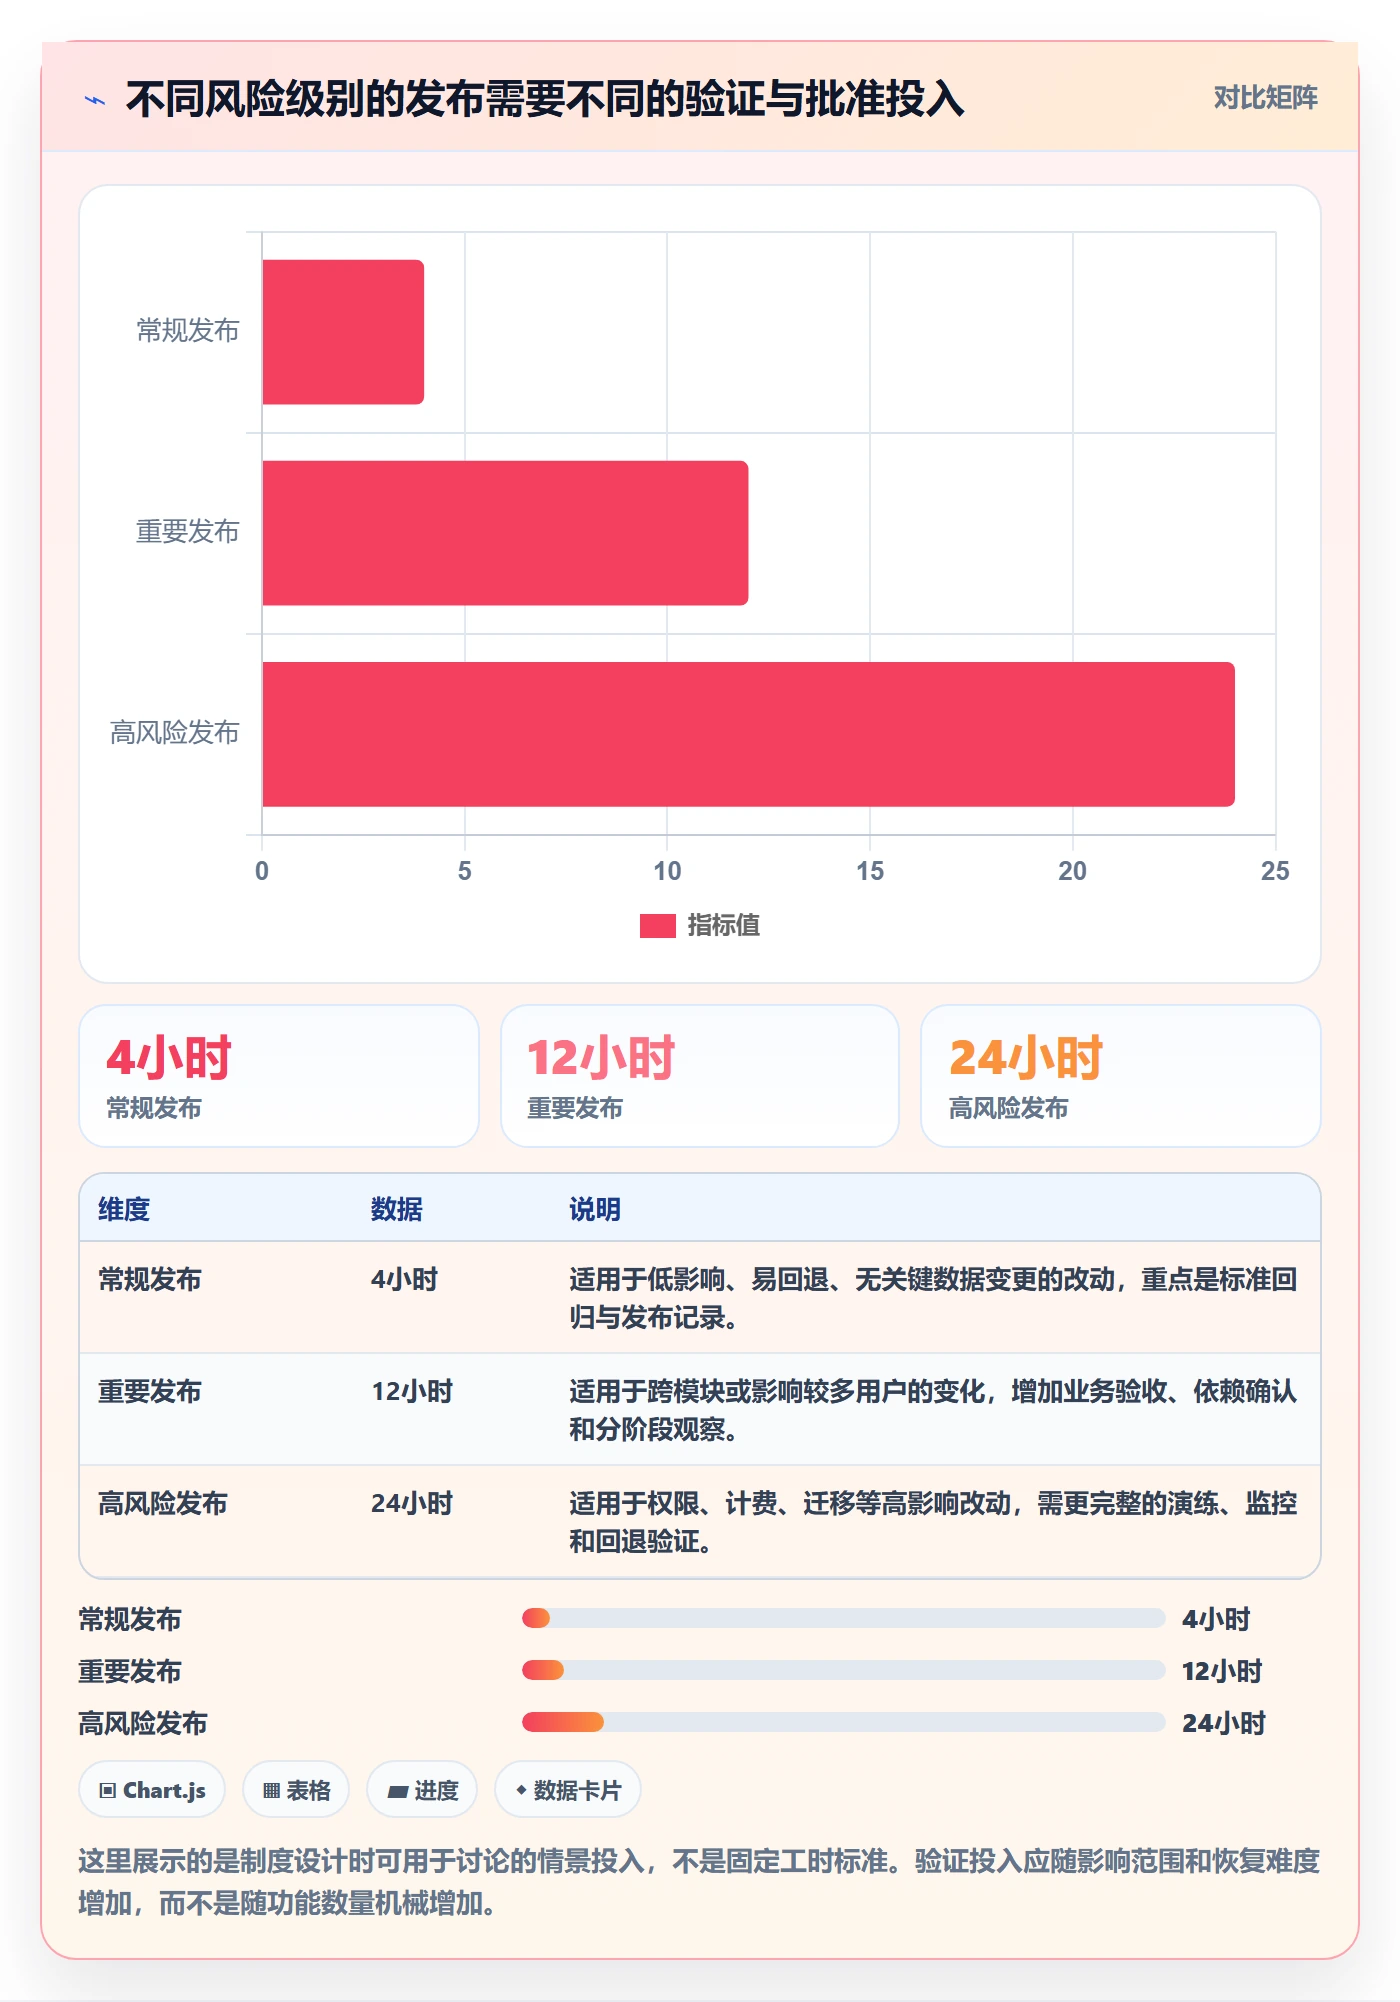Viewport: 1400px width, 2002px height.
Task: Click the 24小时 cell in the table
Action: pyautogui.click(x=412, y=1503)
